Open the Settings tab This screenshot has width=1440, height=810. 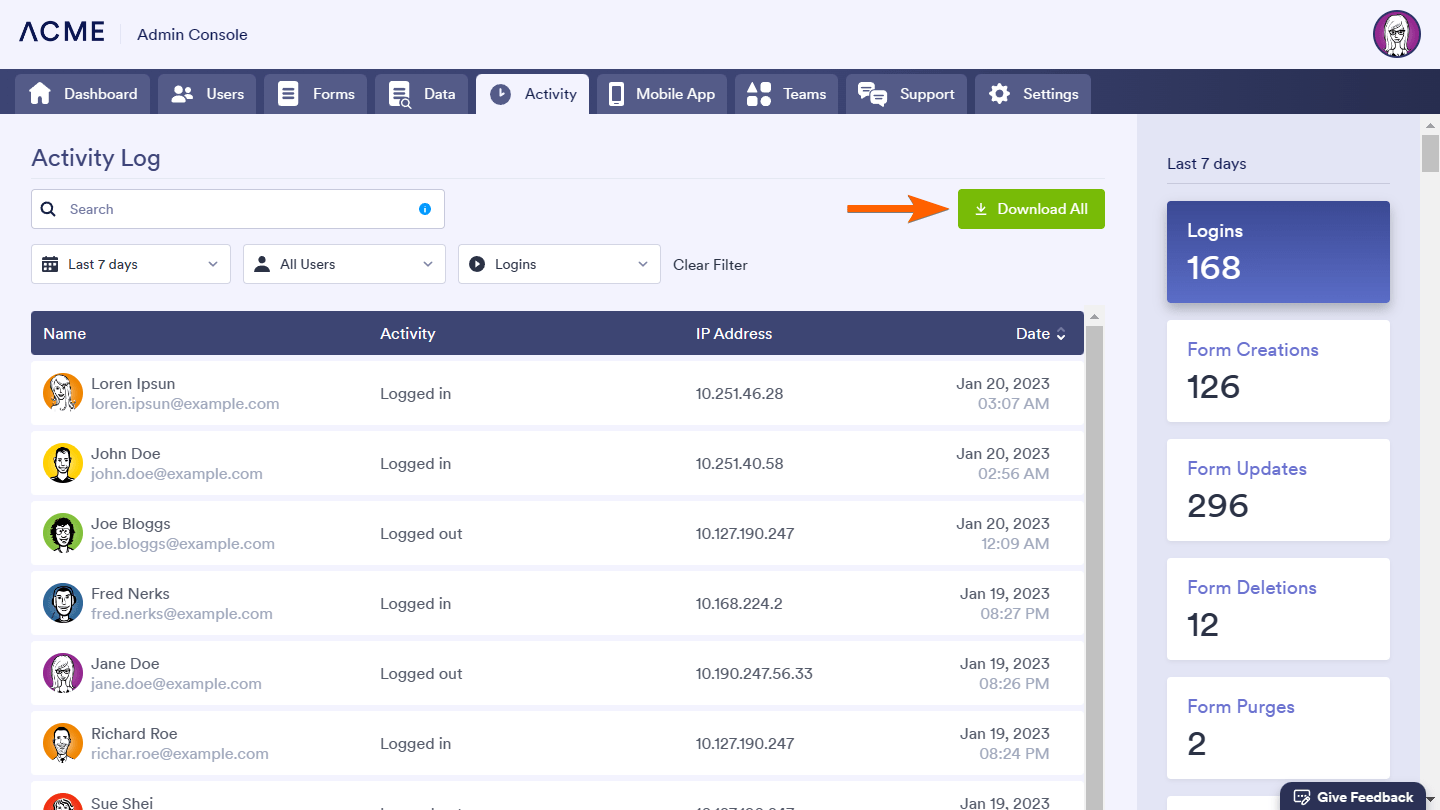click(1033, 94)
